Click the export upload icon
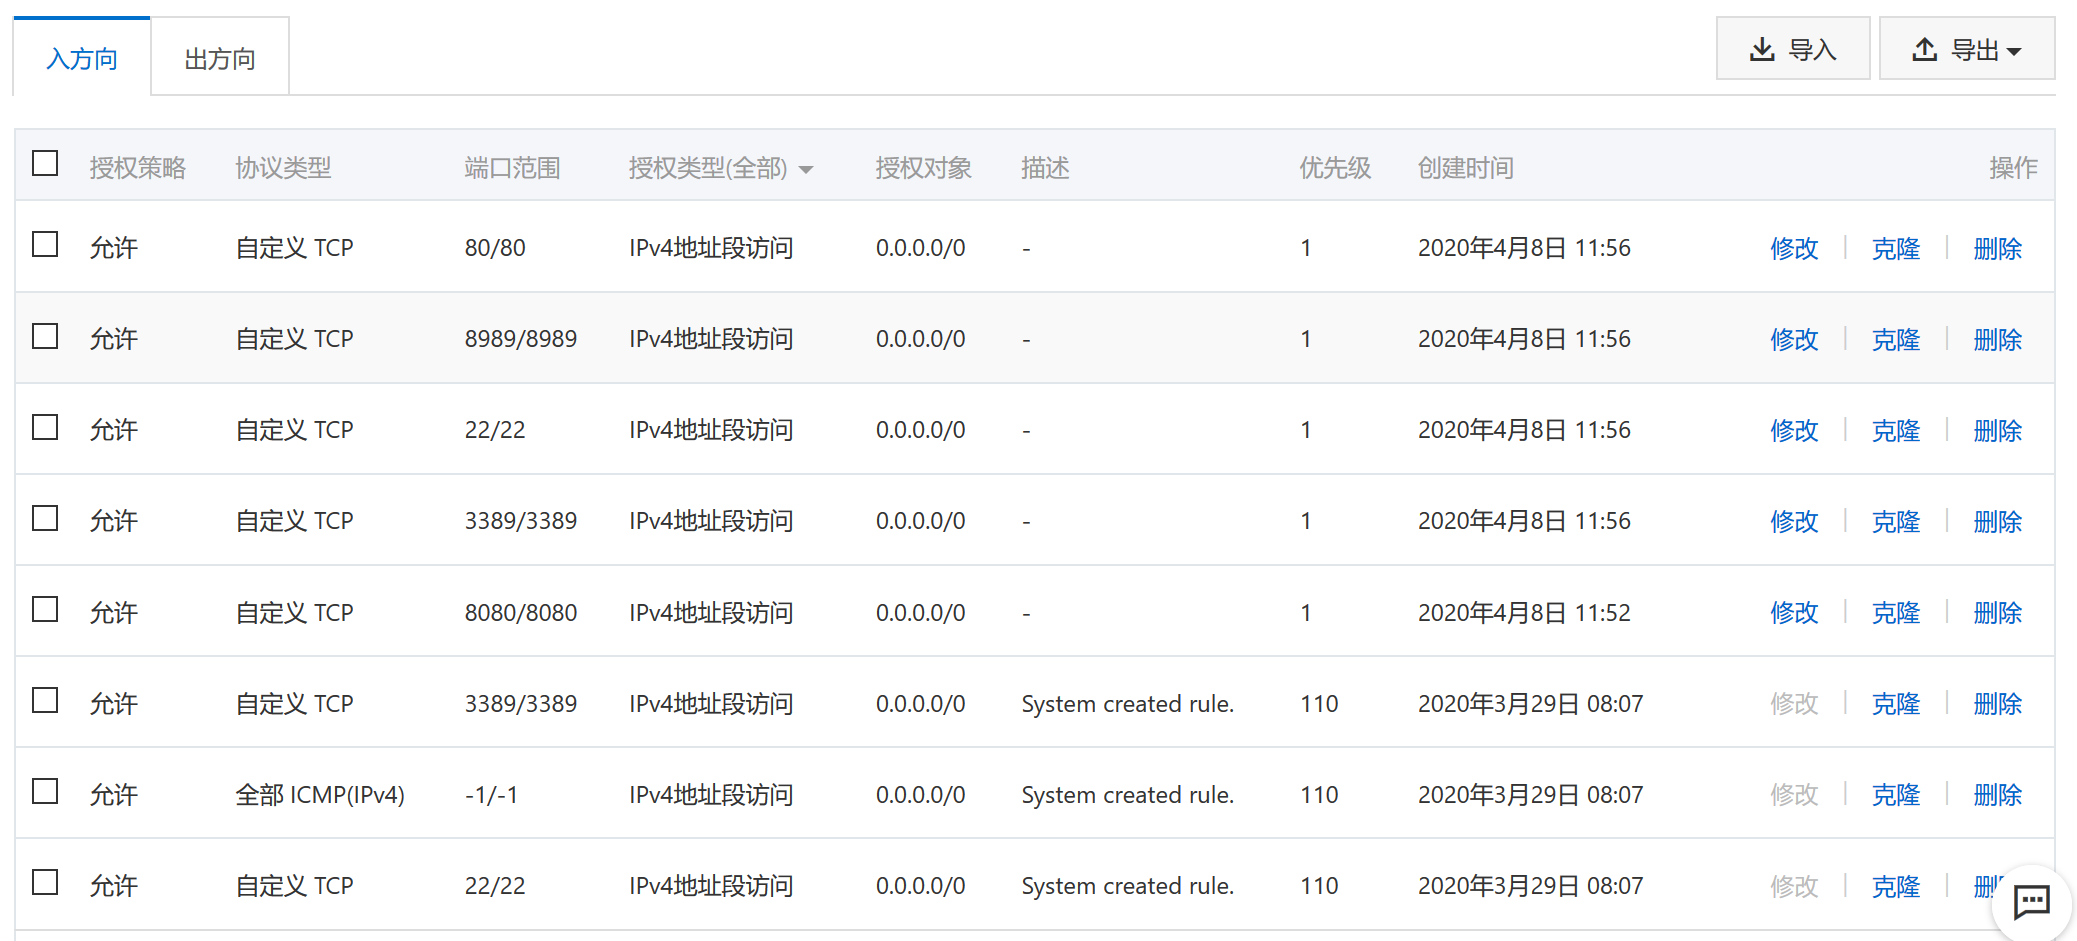Viewport: 2077px width, 941px height. coord(1925,49)
